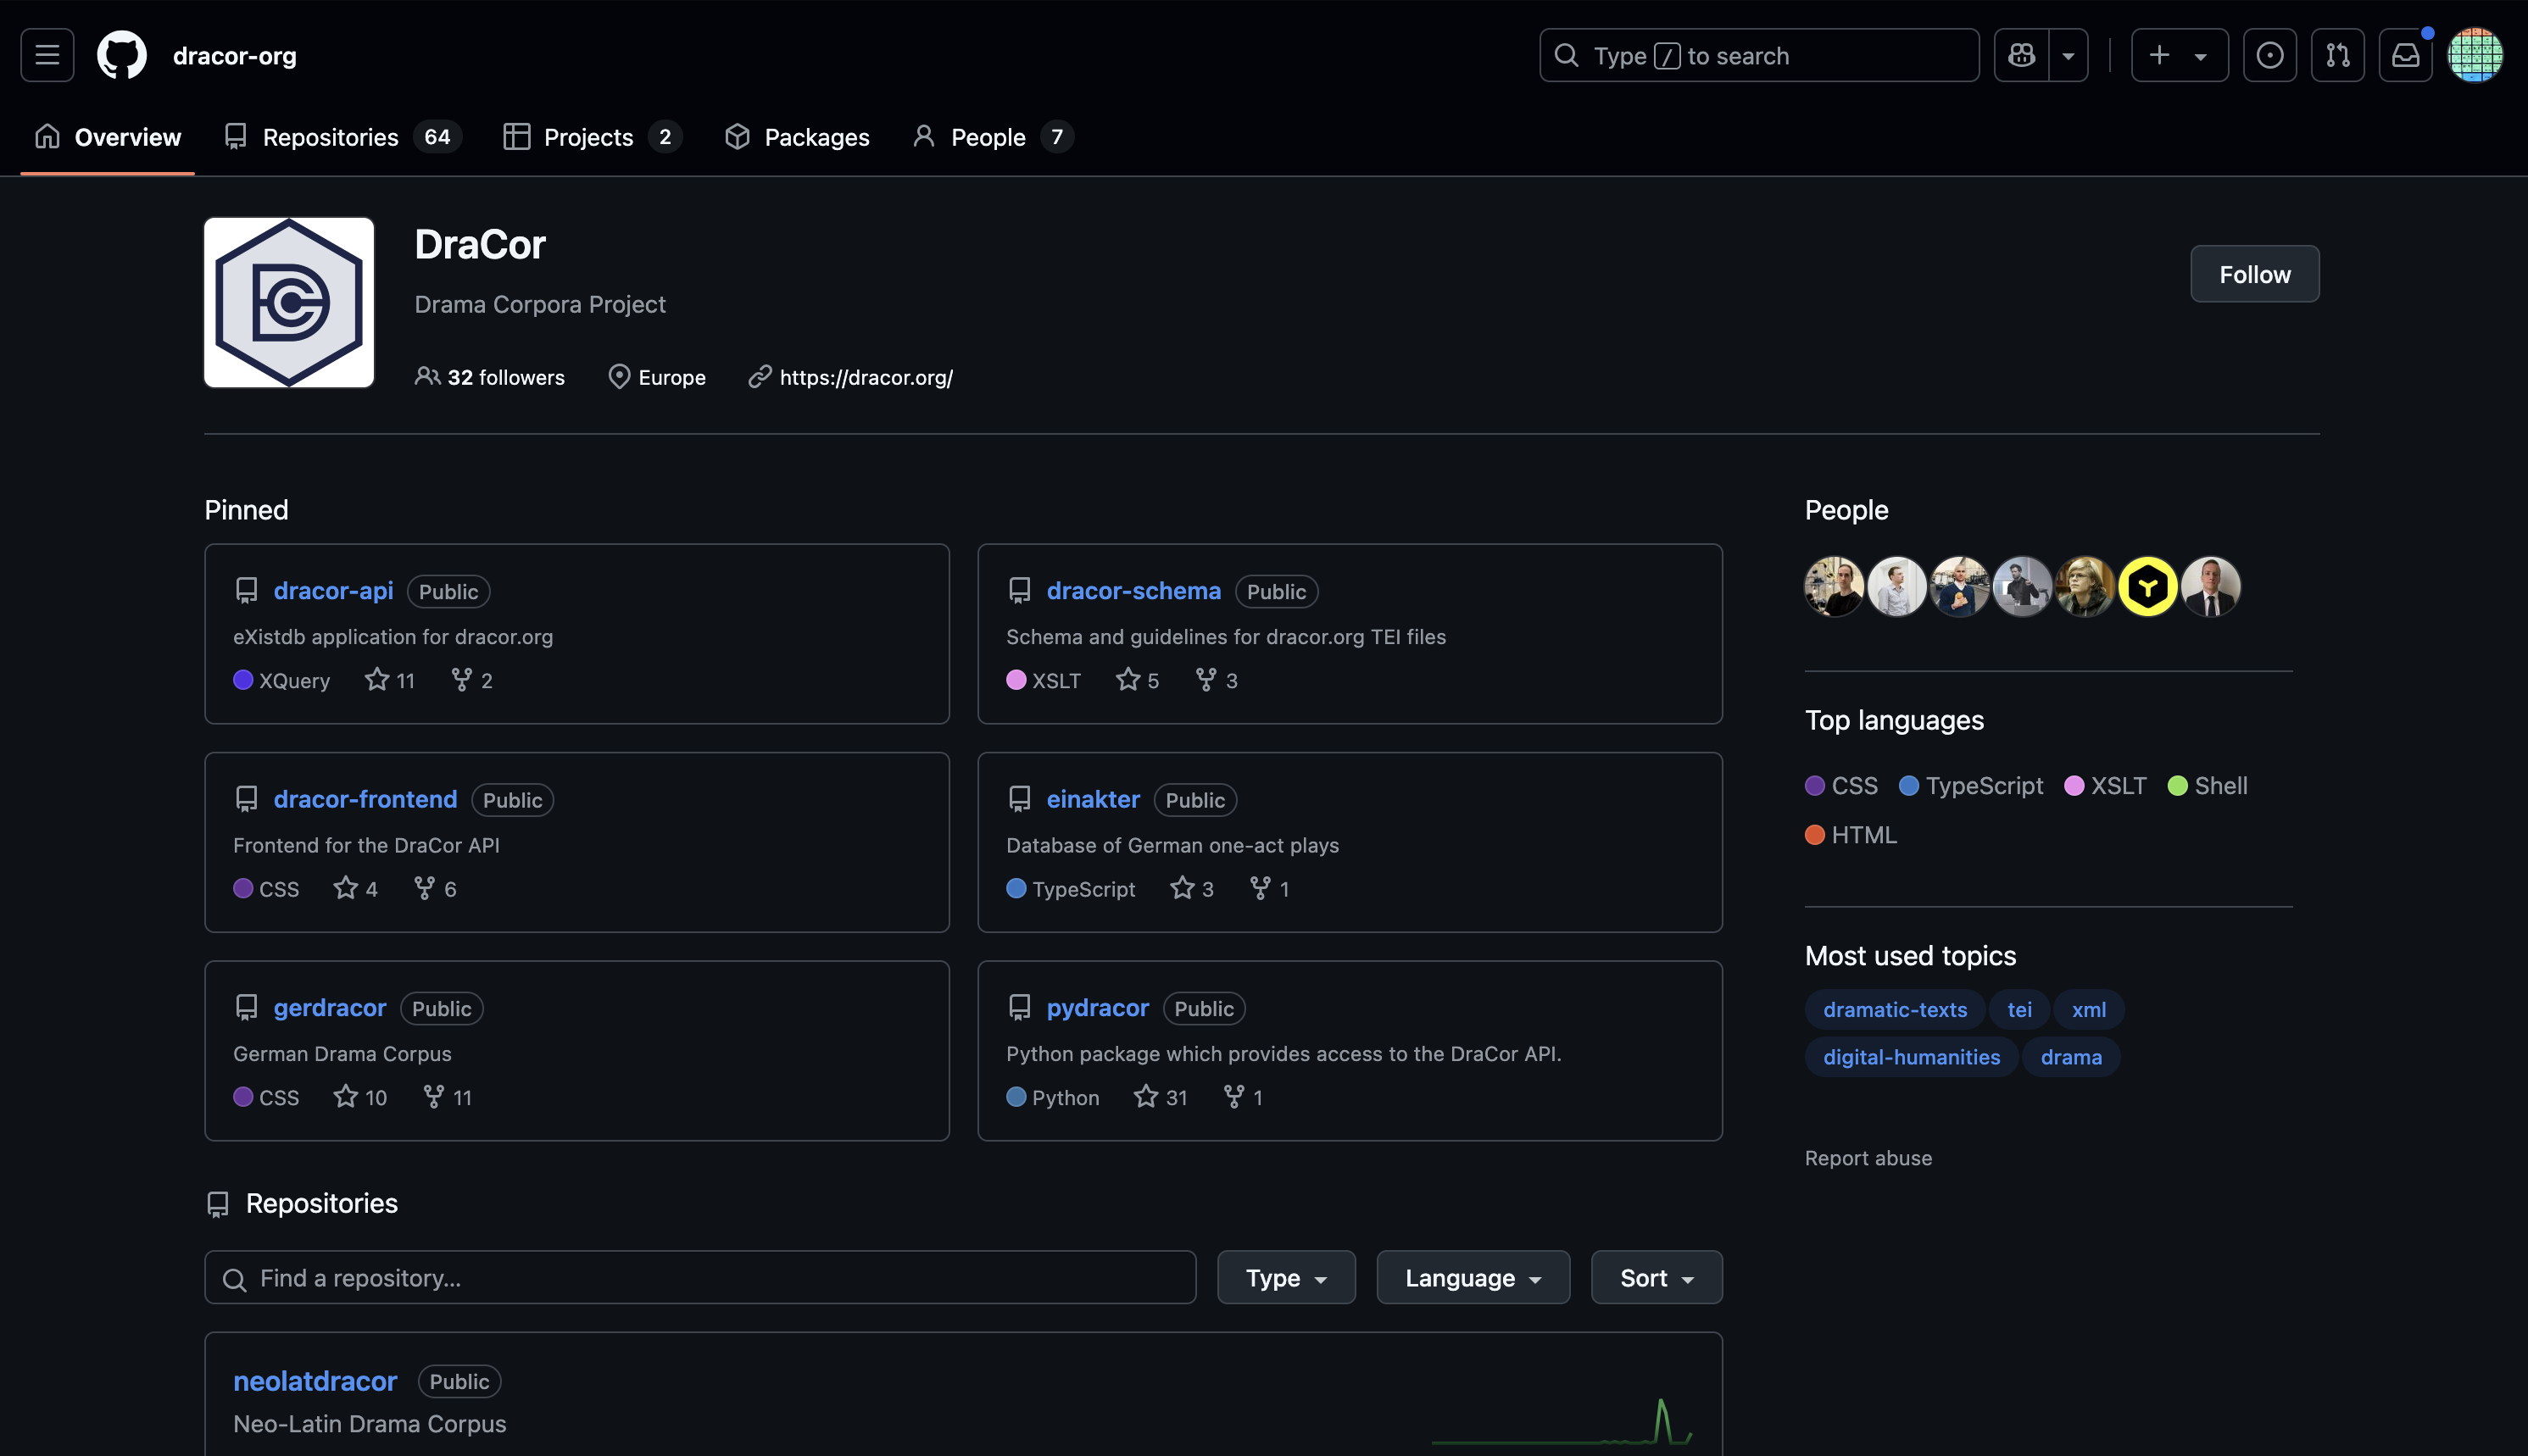The width and height of the screenshot is (2528, 1456).
Task: View stargazers of pydracor (31 stars)
Action: tap(1161, 1097)
